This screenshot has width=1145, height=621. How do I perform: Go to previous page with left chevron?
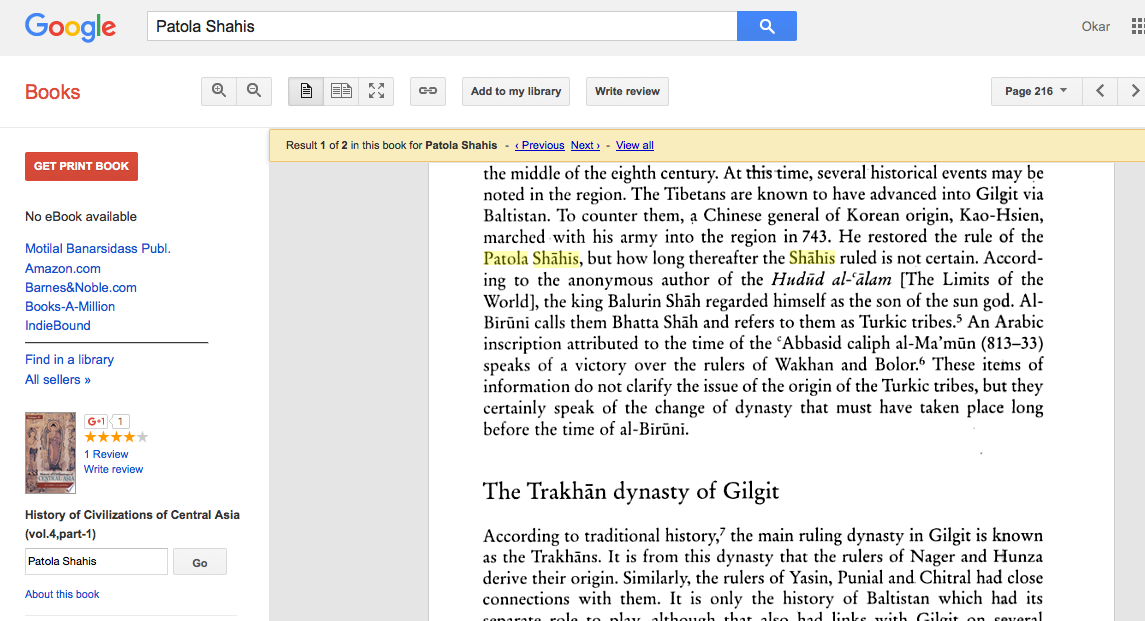click(x=1100, y=90)
